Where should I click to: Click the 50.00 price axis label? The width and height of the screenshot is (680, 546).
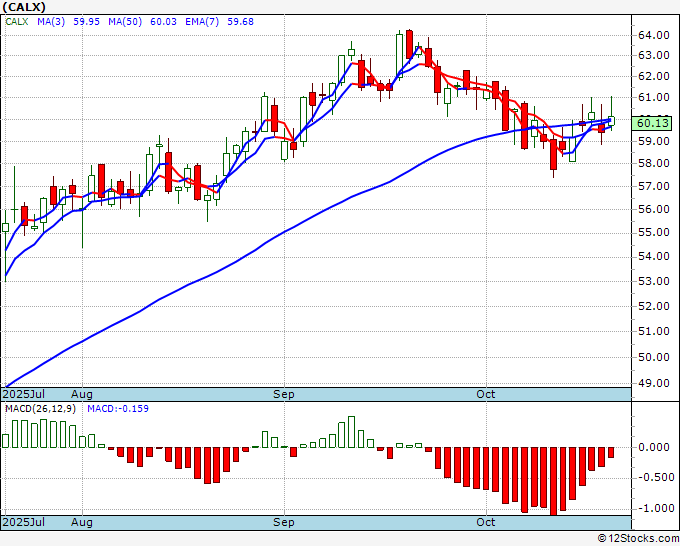(x=654, y=357)
